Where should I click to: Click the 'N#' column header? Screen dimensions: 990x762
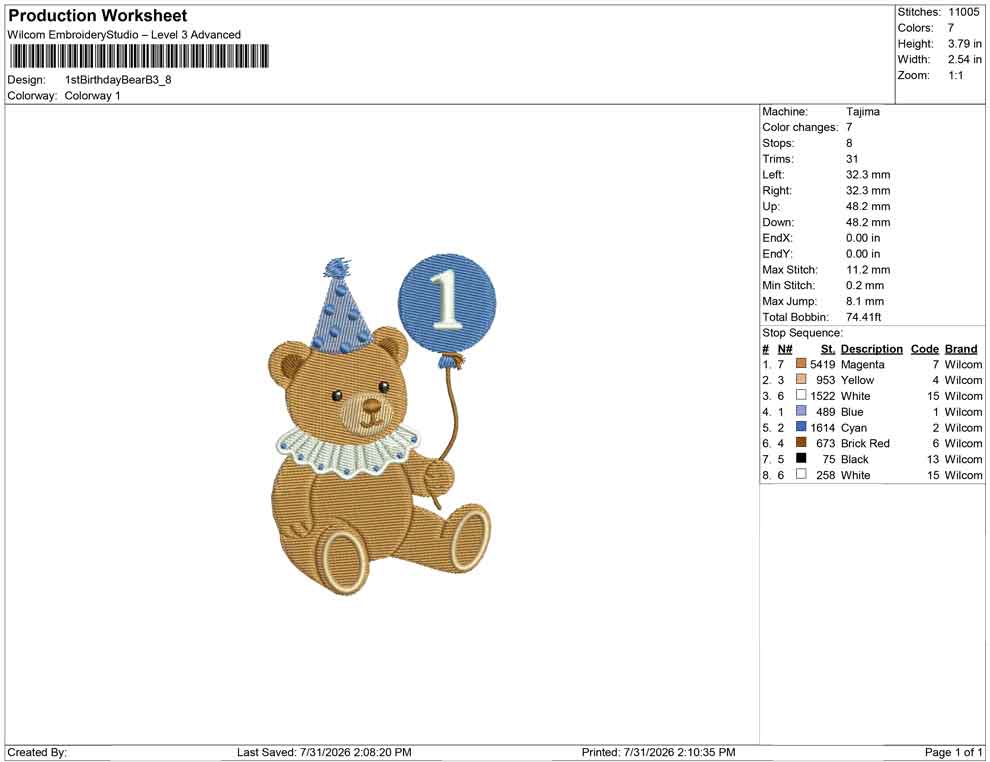pyautogui.click(x=785, y=349)
